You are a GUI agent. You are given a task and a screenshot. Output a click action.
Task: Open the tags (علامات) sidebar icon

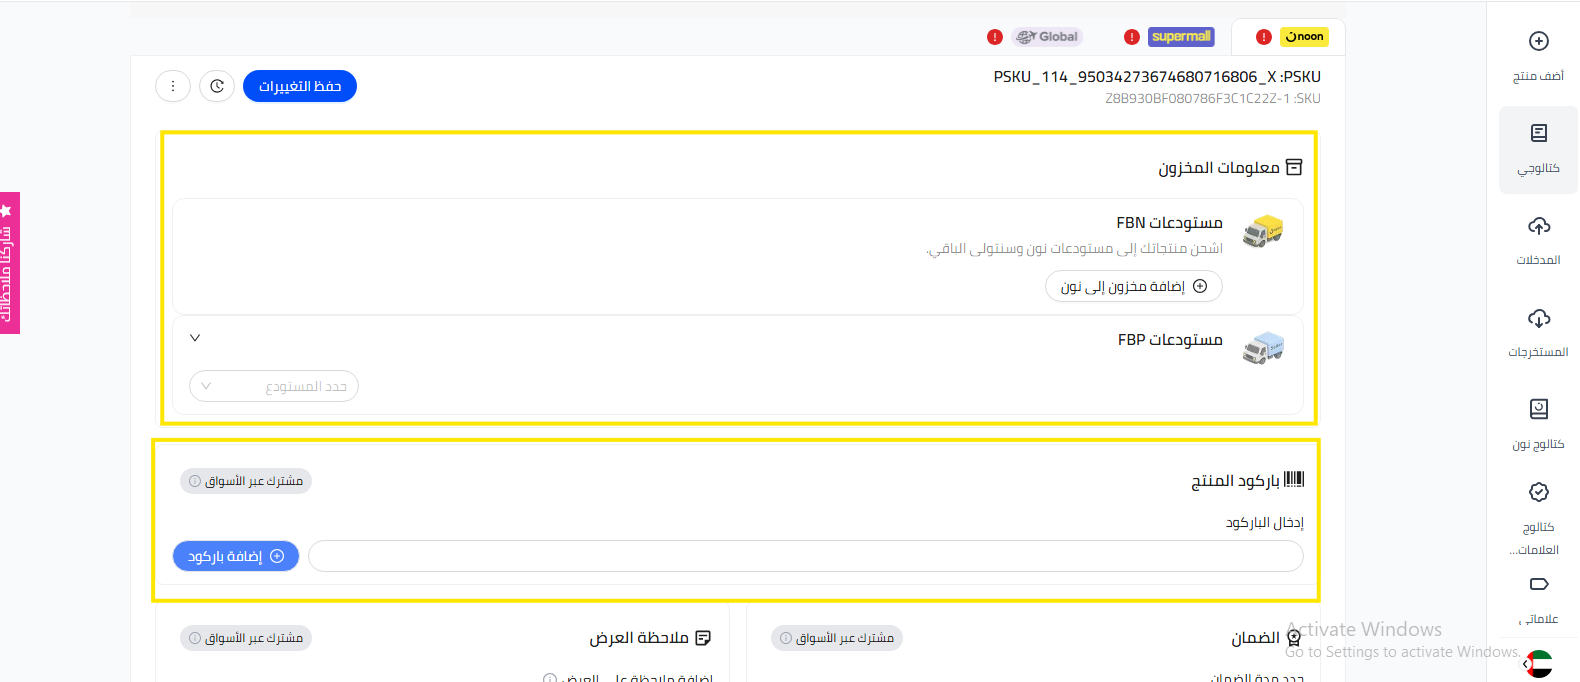(x=1539, y=584)
